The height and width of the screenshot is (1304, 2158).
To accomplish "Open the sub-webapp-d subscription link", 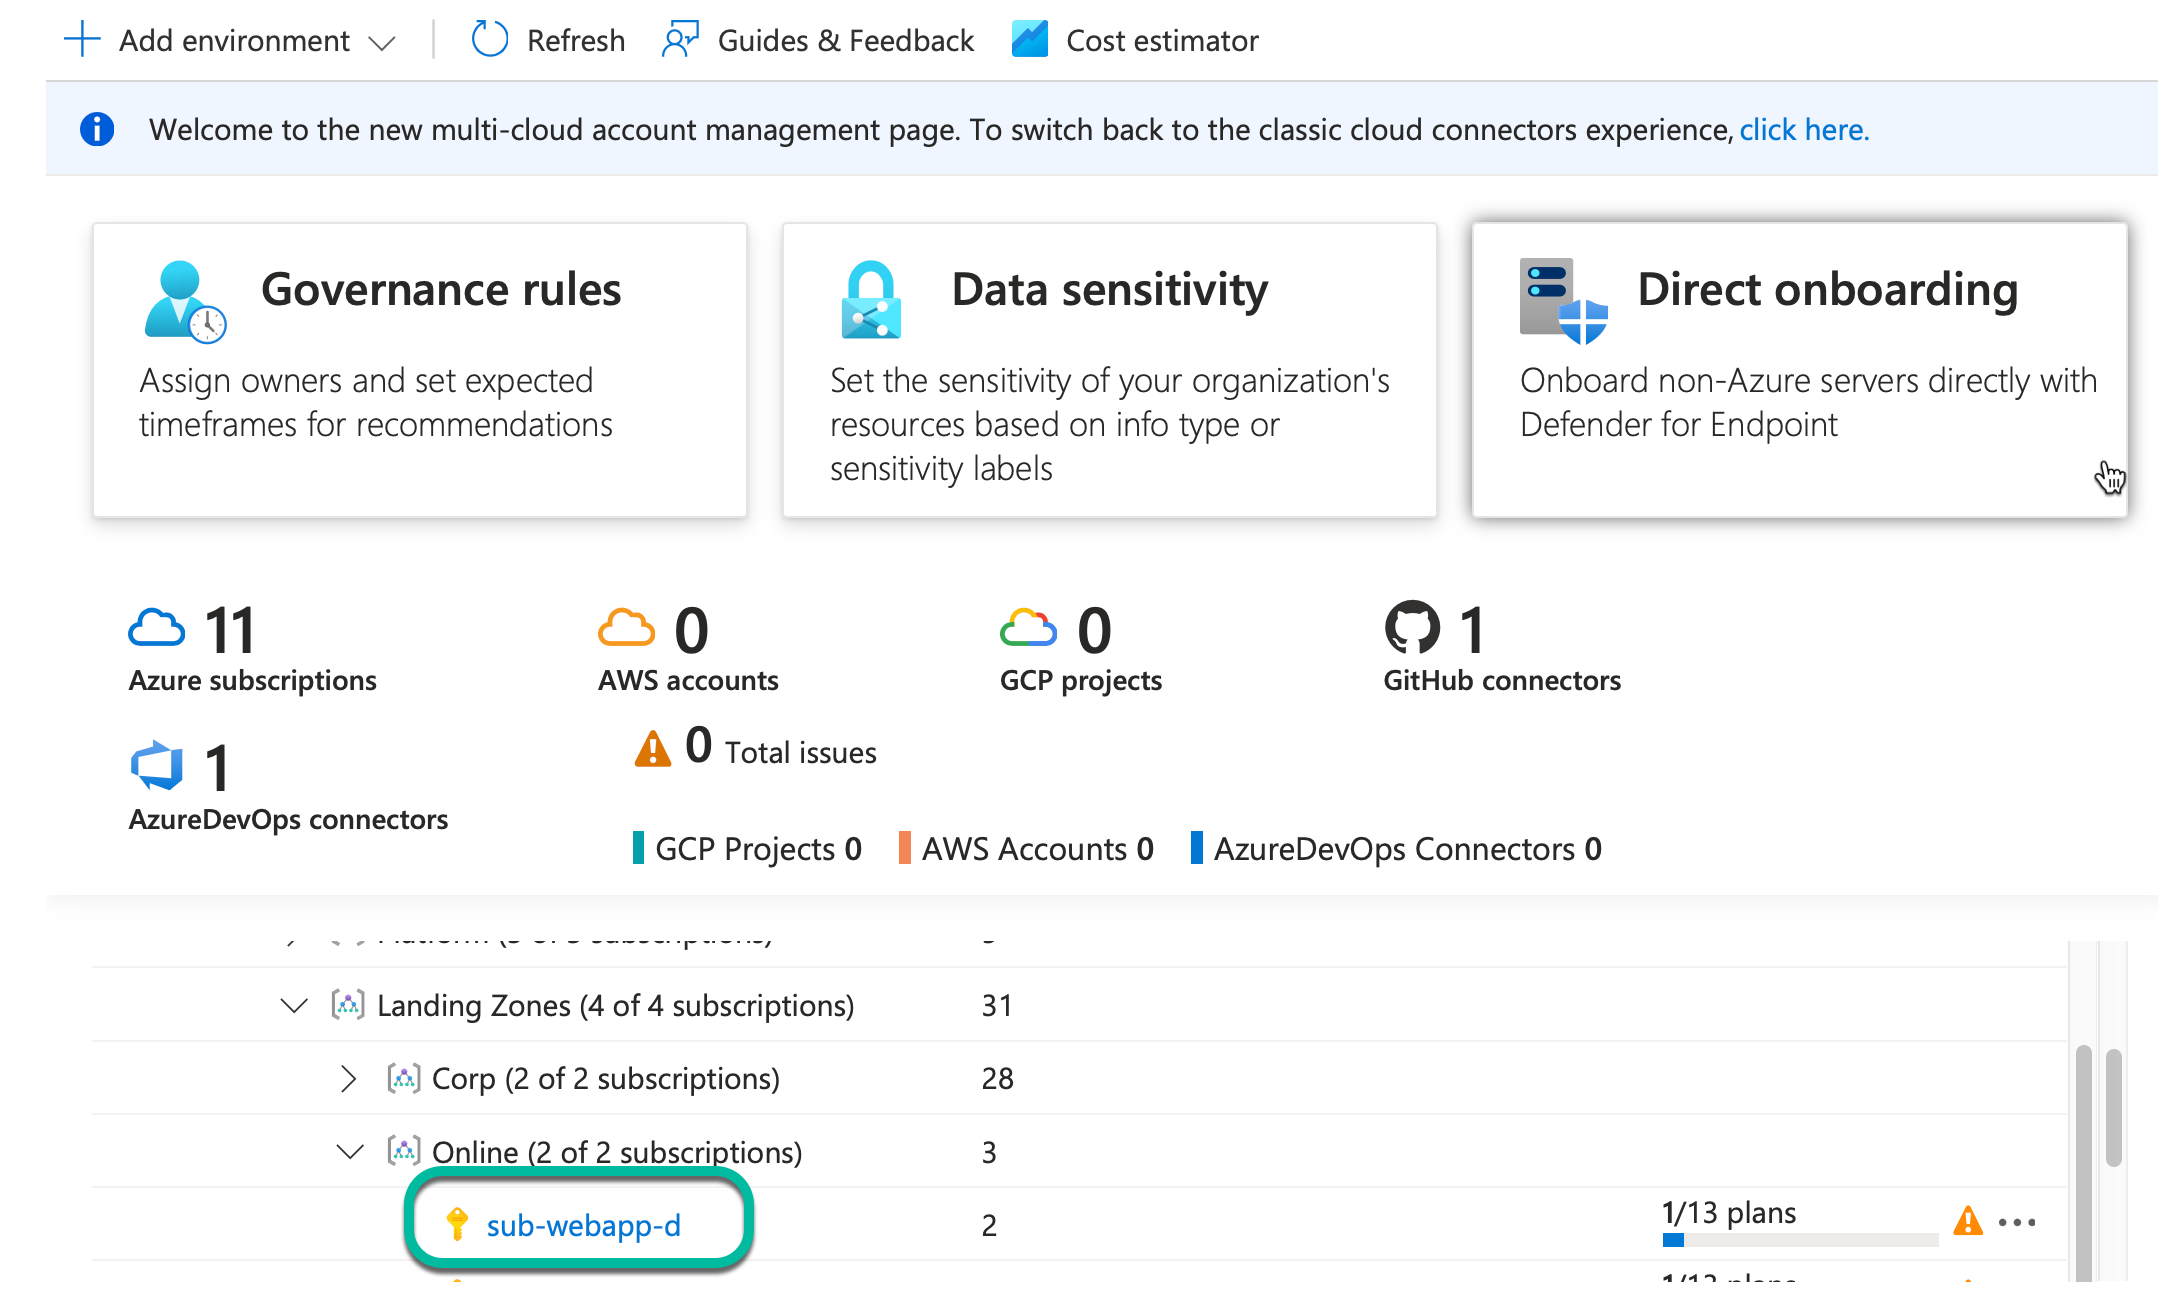I will pos(583,1225).
